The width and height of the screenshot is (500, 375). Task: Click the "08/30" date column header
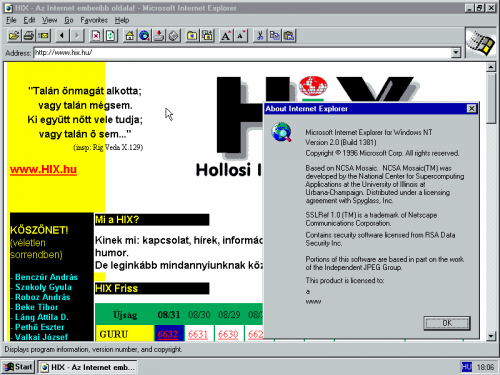(199, 315)
